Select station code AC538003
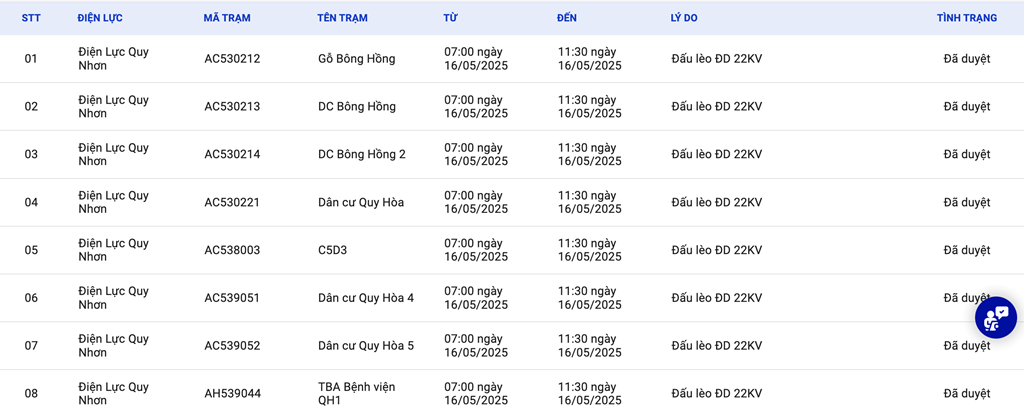 (x=232, y=251)
